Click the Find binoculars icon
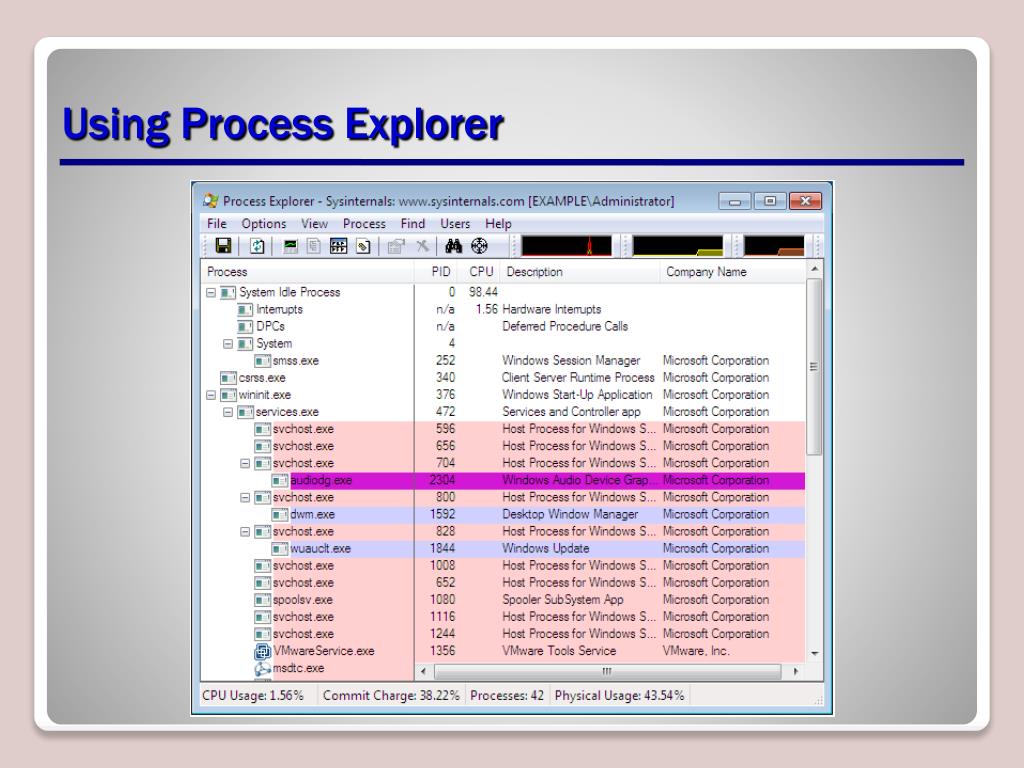 [453, 246]
